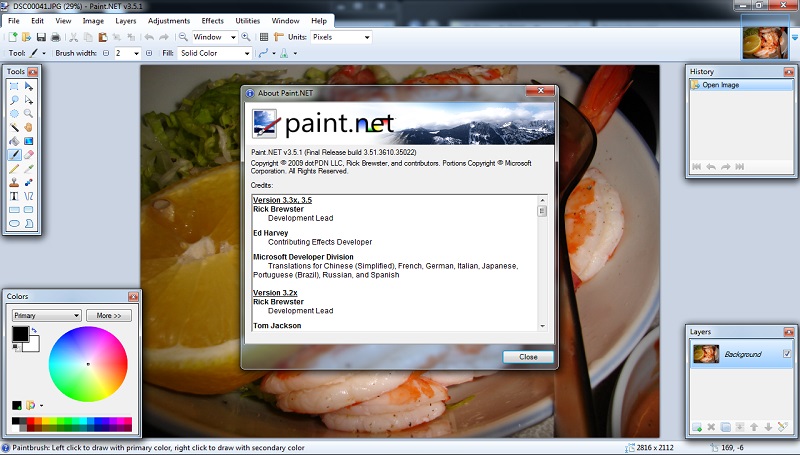Click the Print icon in toolbar
Viewport: 800px width, 455px height.
coord(56,37)
